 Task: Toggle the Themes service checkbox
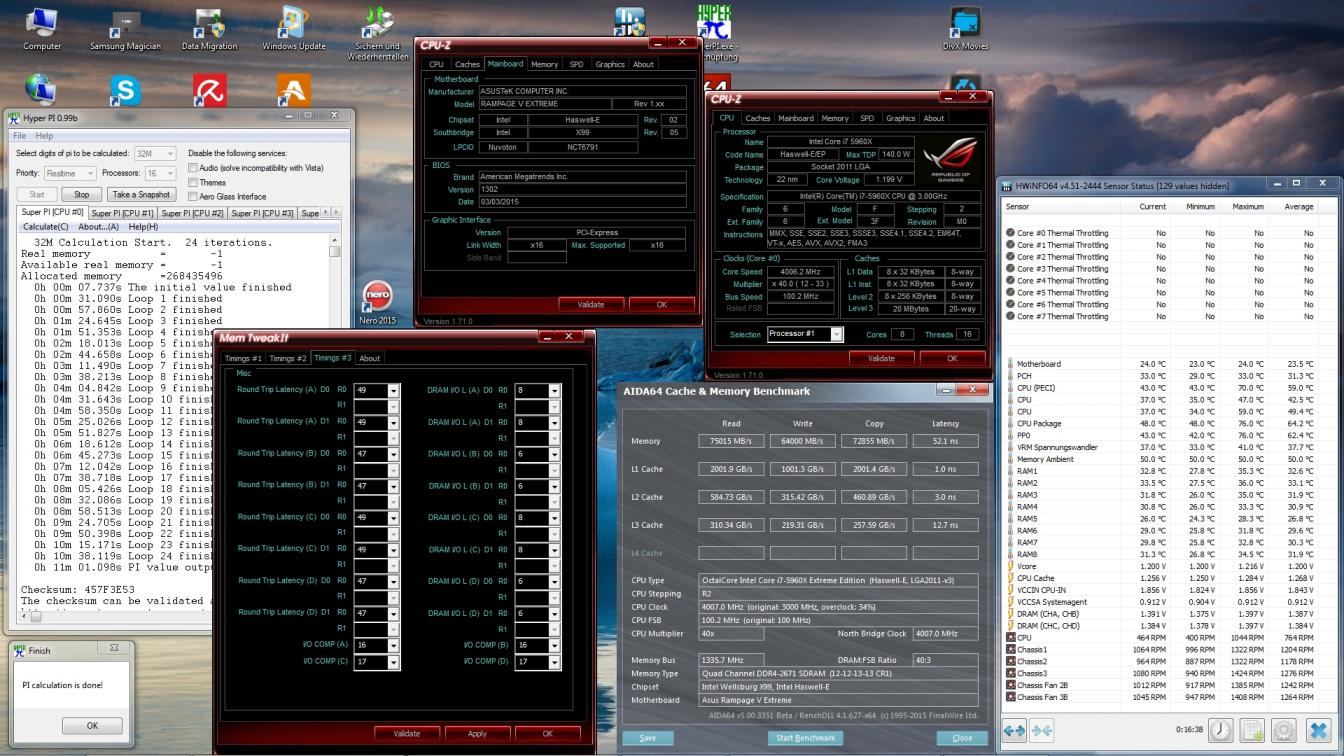click(x=193, y=182)
